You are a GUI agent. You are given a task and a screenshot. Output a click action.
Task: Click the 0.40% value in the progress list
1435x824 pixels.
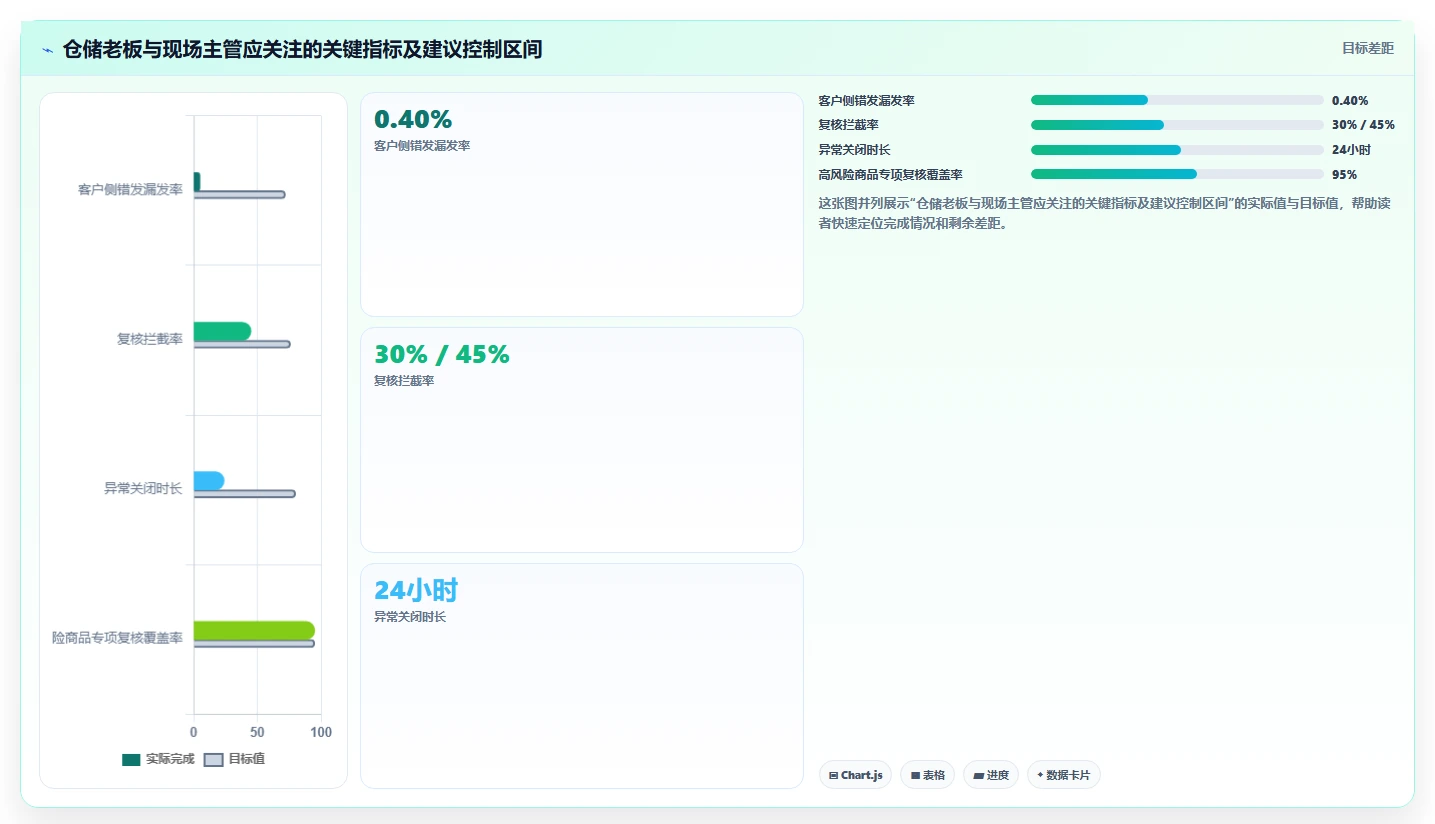pyautogui.click(x=1350, y=100)
